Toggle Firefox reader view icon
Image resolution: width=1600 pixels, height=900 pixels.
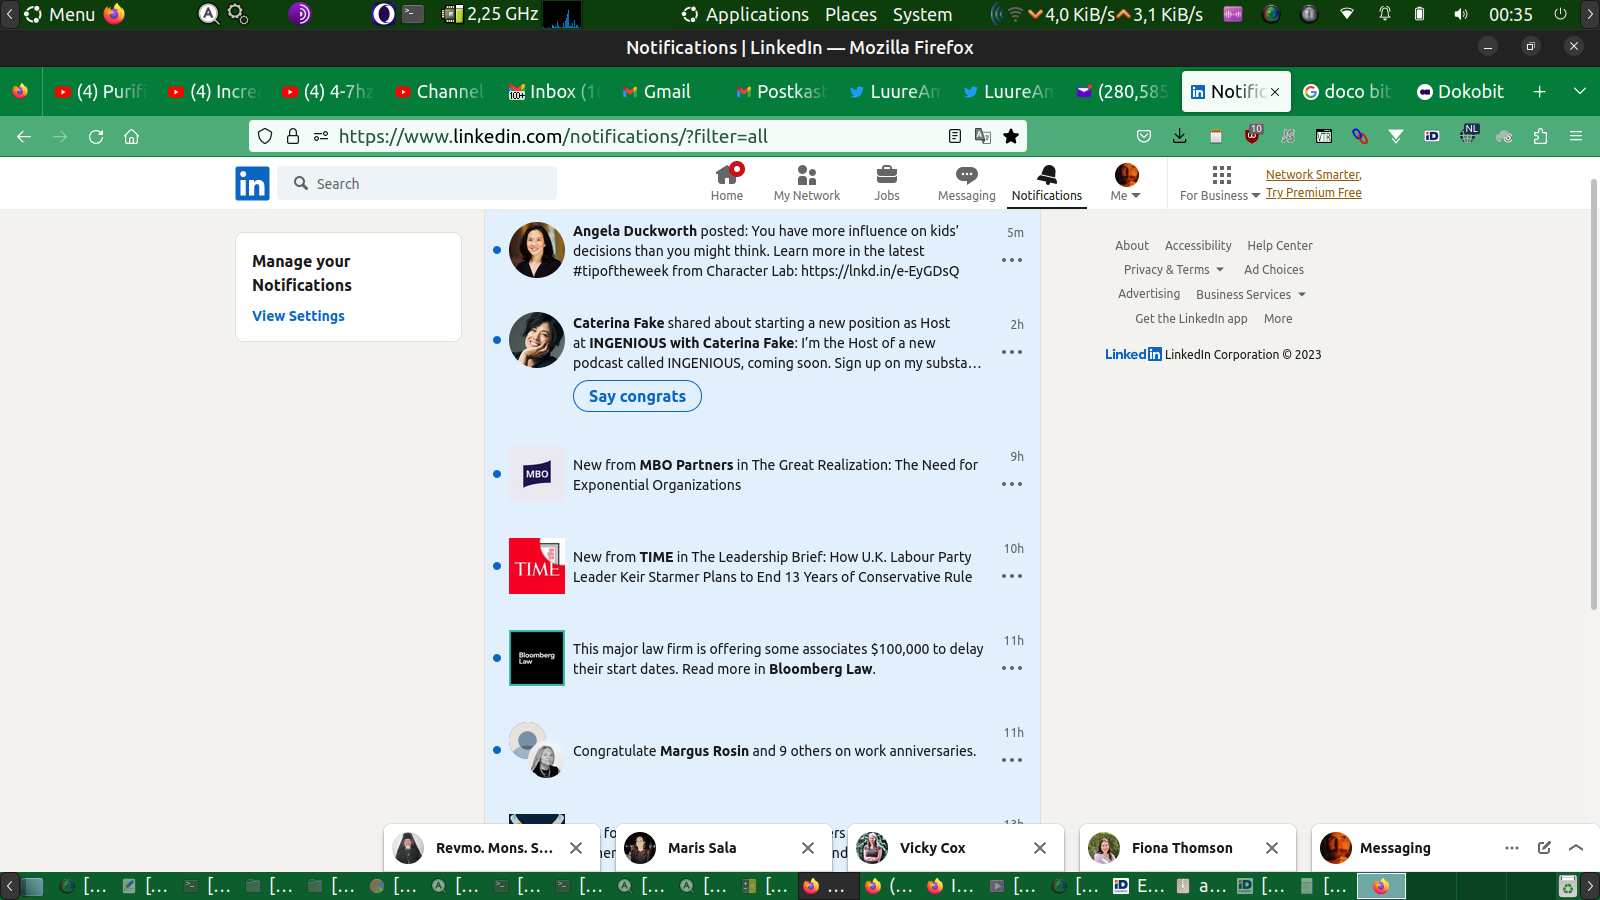[x=955, y=136]
